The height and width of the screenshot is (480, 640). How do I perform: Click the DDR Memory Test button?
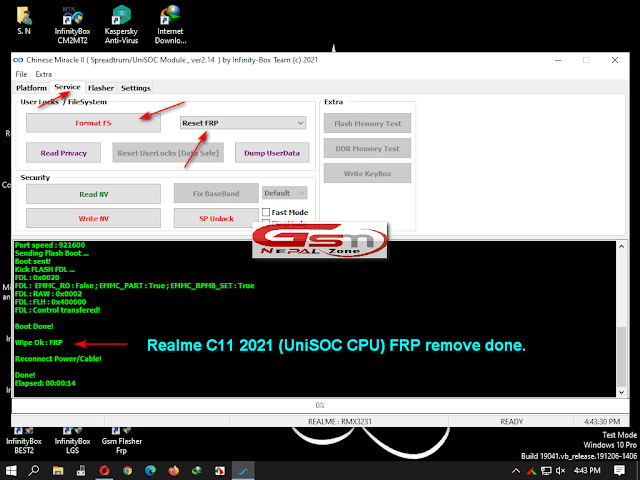[x=367, y=149]
